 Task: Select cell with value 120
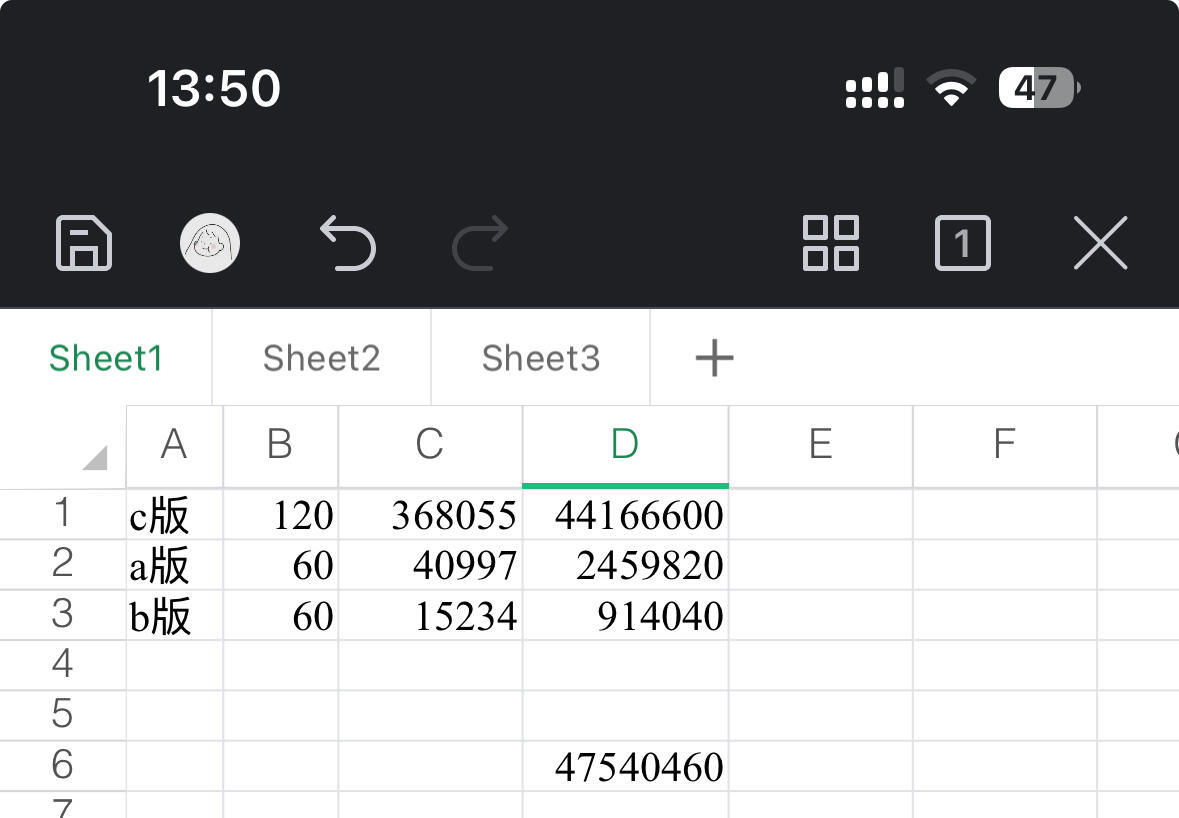tap(280, 514)
